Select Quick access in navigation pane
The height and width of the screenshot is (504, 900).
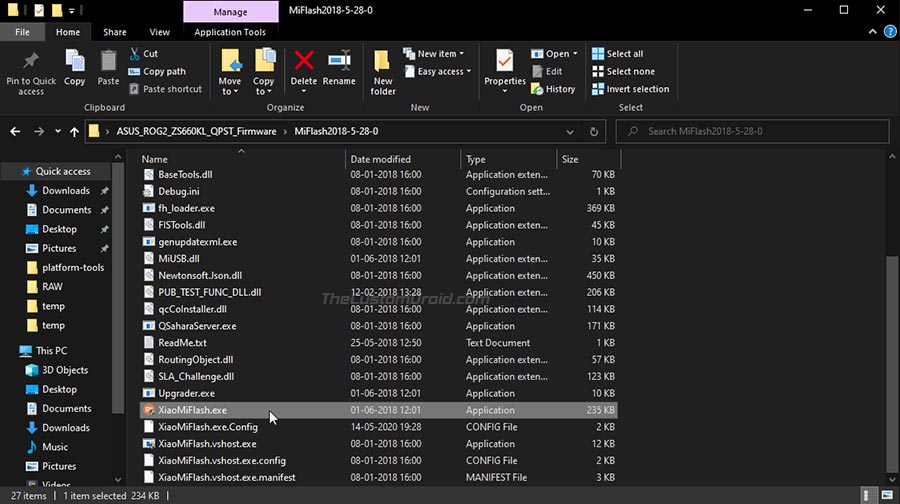(56, 171)
